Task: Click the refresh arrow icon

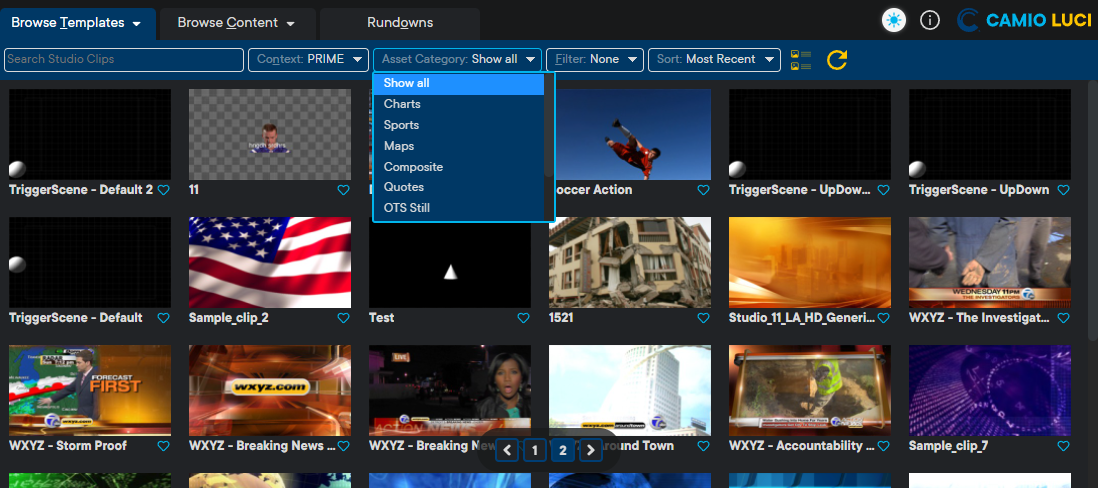Action: click(x=837, y=60)
